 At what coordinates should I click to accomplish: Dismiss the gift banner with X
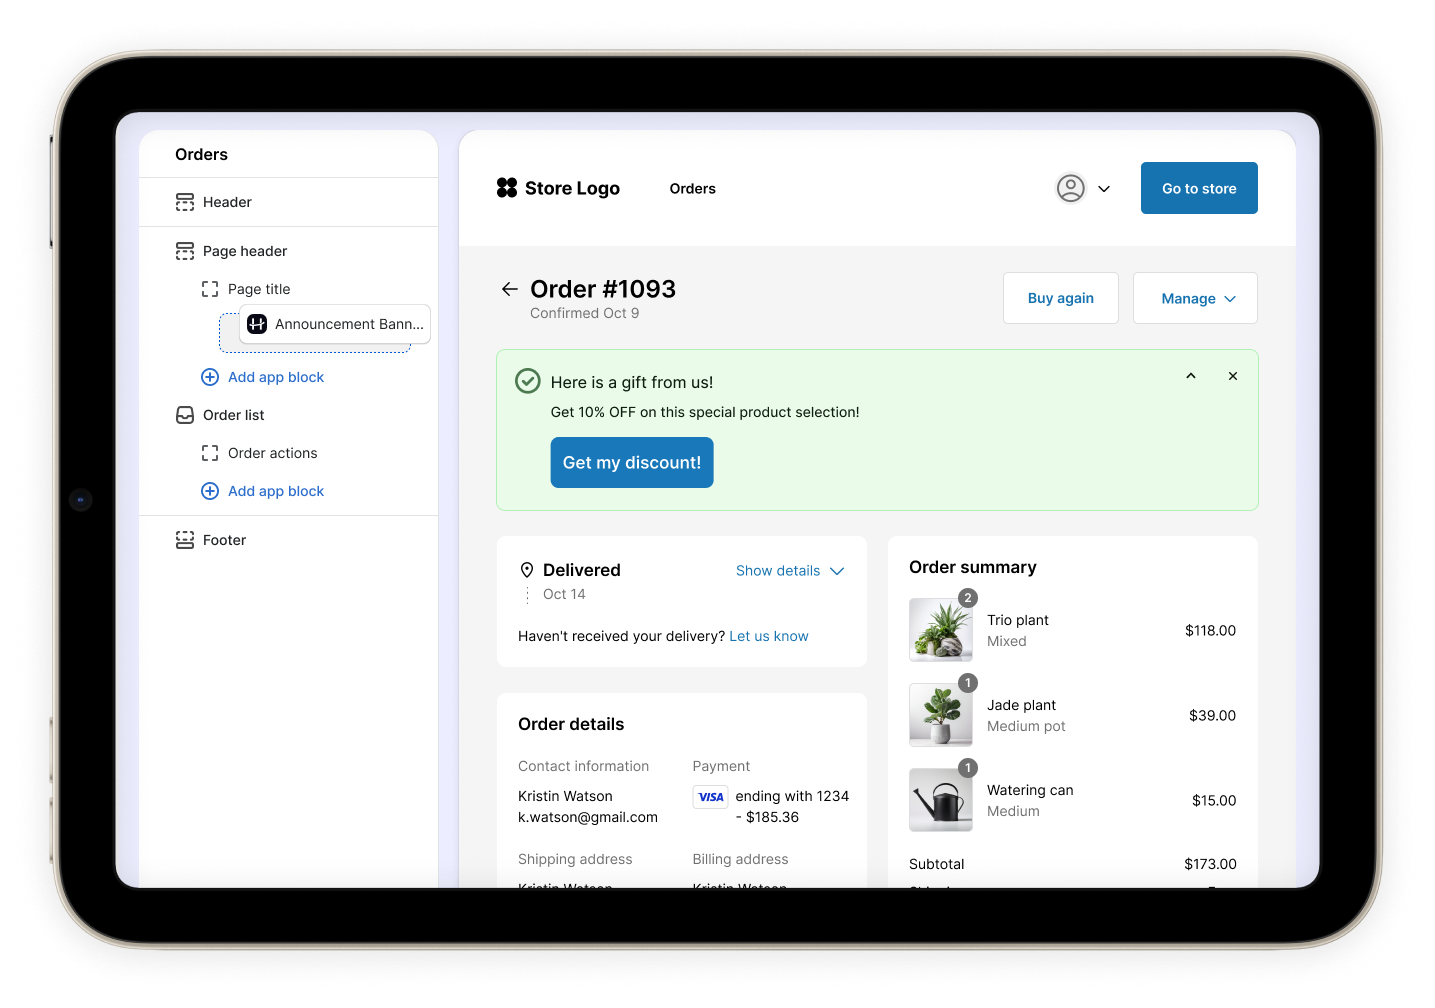1233,376
